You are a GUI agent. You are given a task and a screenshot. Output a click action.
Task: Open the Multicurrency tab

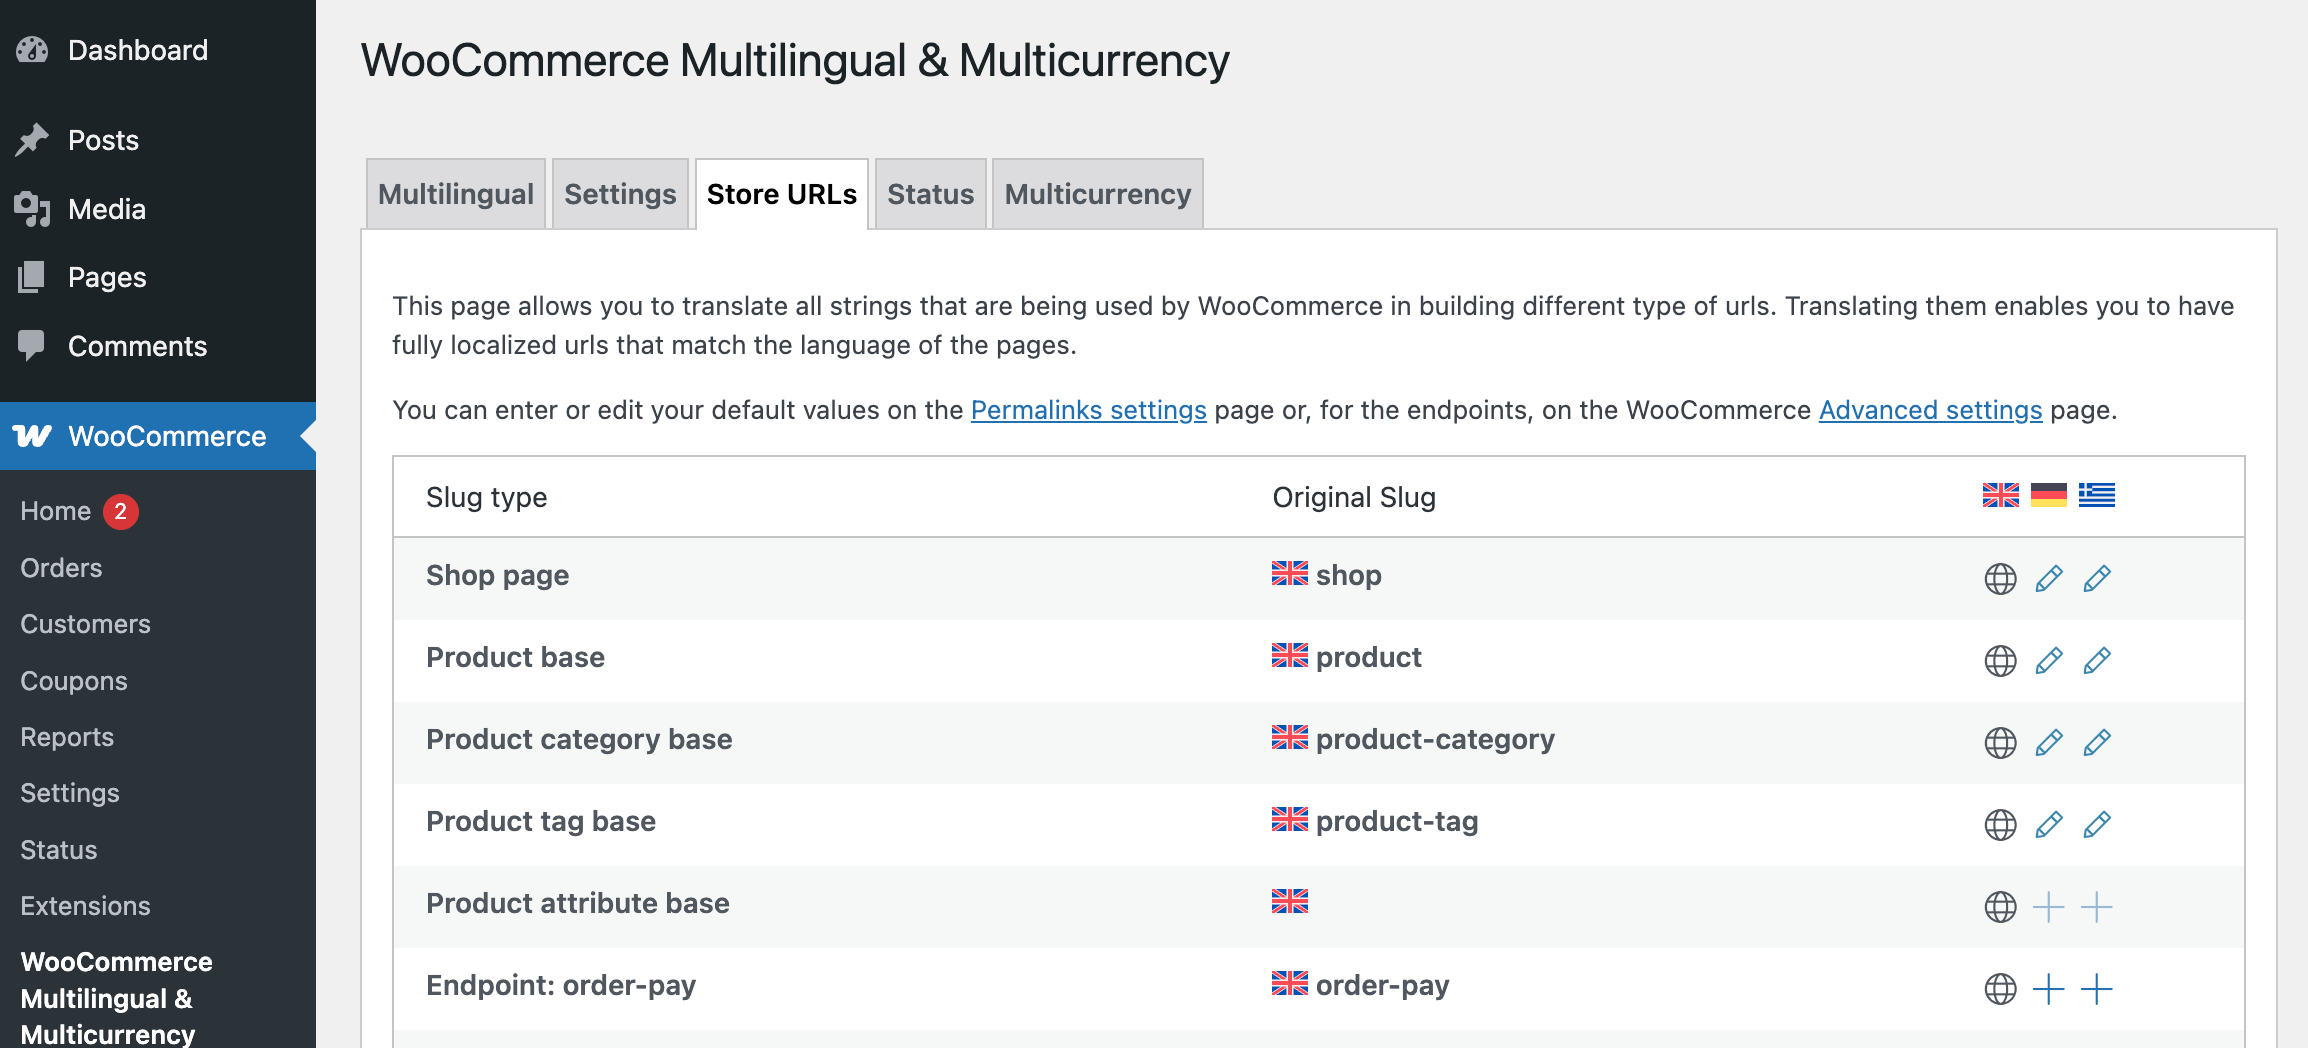tap(1098, 194)
